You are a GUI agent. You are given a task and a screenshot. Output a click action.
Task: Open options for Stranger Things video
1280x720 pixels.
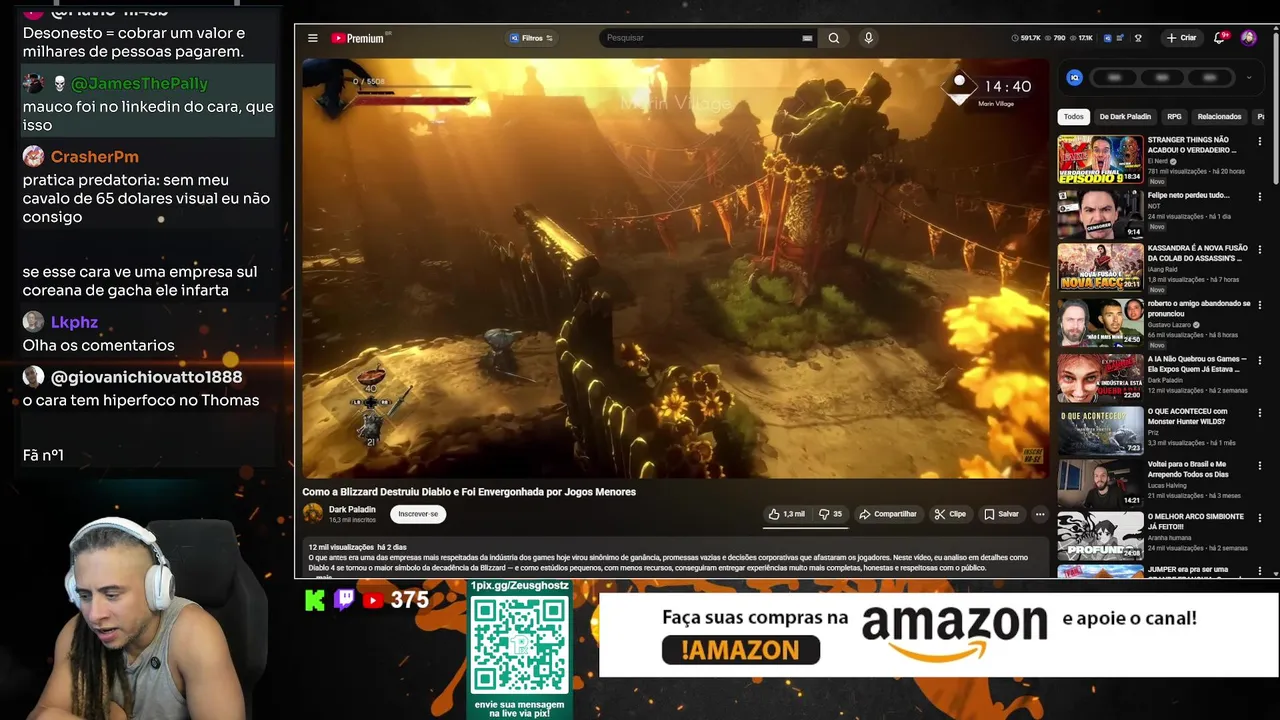click(x=1259, y=141)
